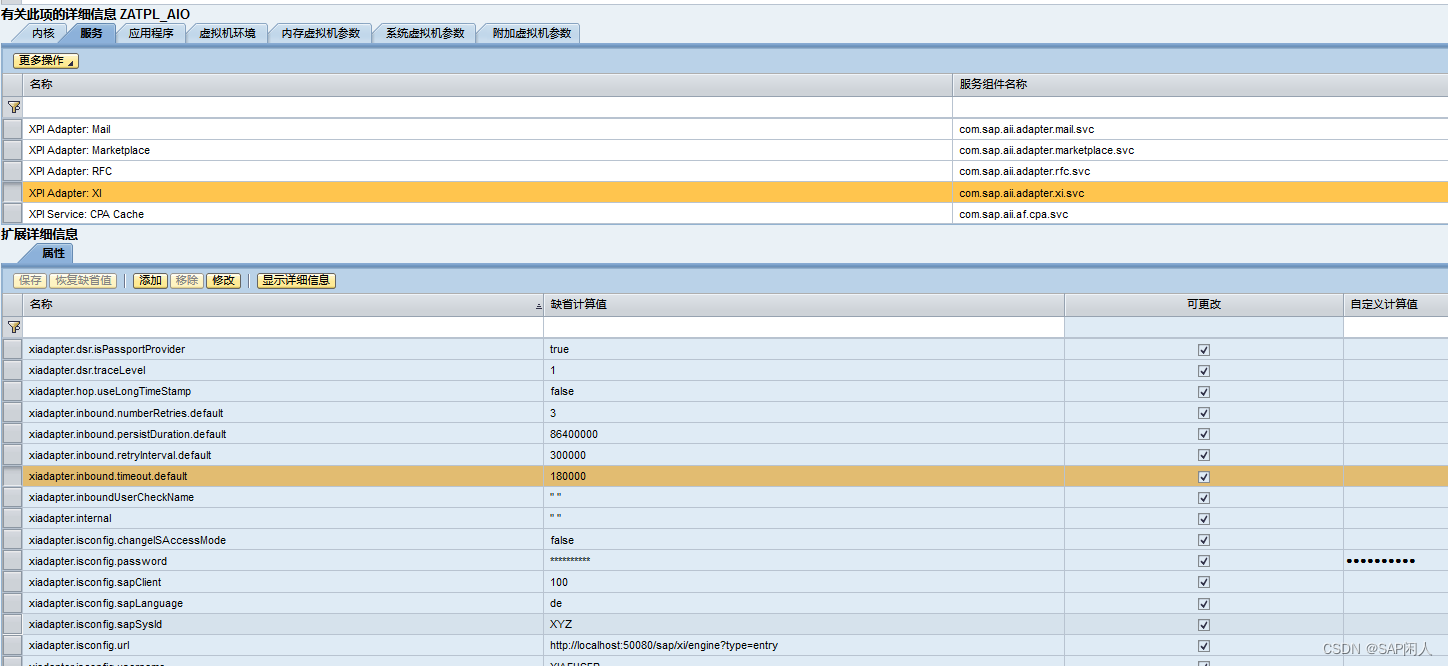Select the 属性 tab
The height and width of the screenshot is (666, 1448).
click(x=53, y=254)
